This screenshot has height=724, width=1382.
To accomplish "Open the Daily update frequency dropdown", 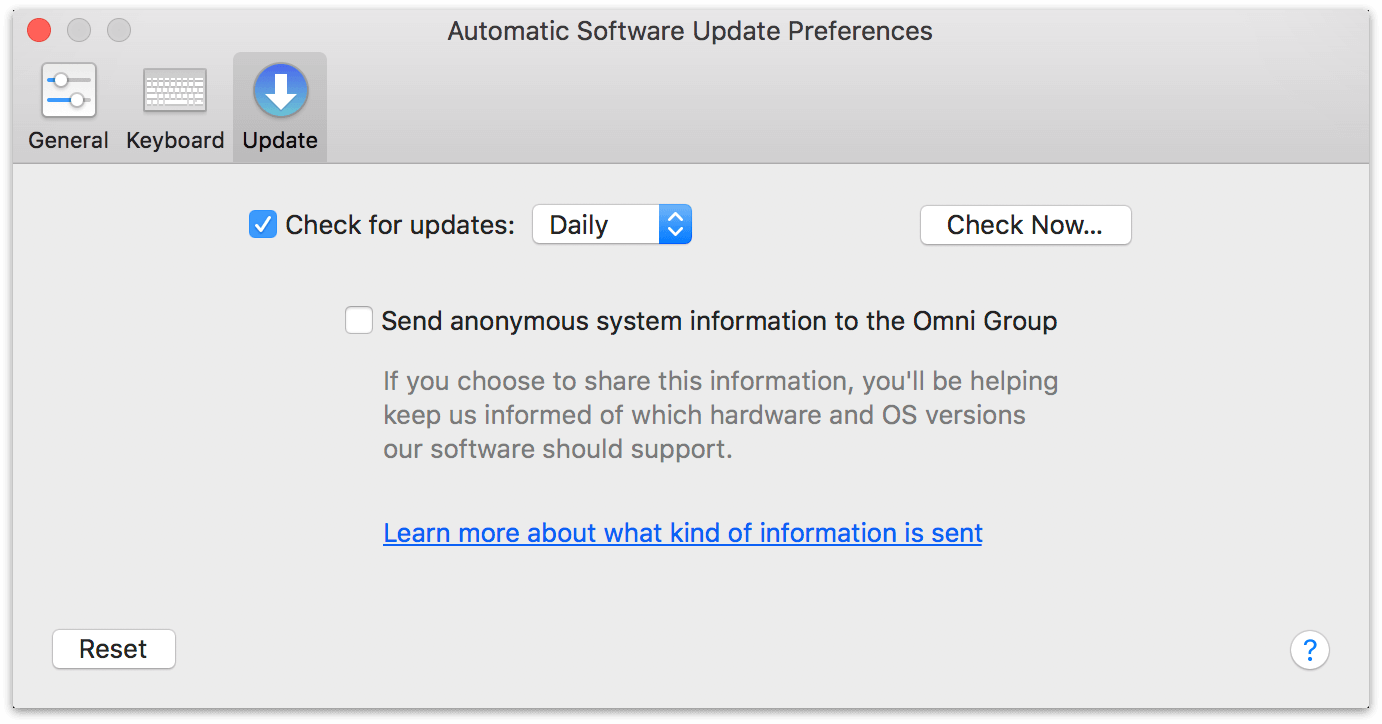I will 612,225.
